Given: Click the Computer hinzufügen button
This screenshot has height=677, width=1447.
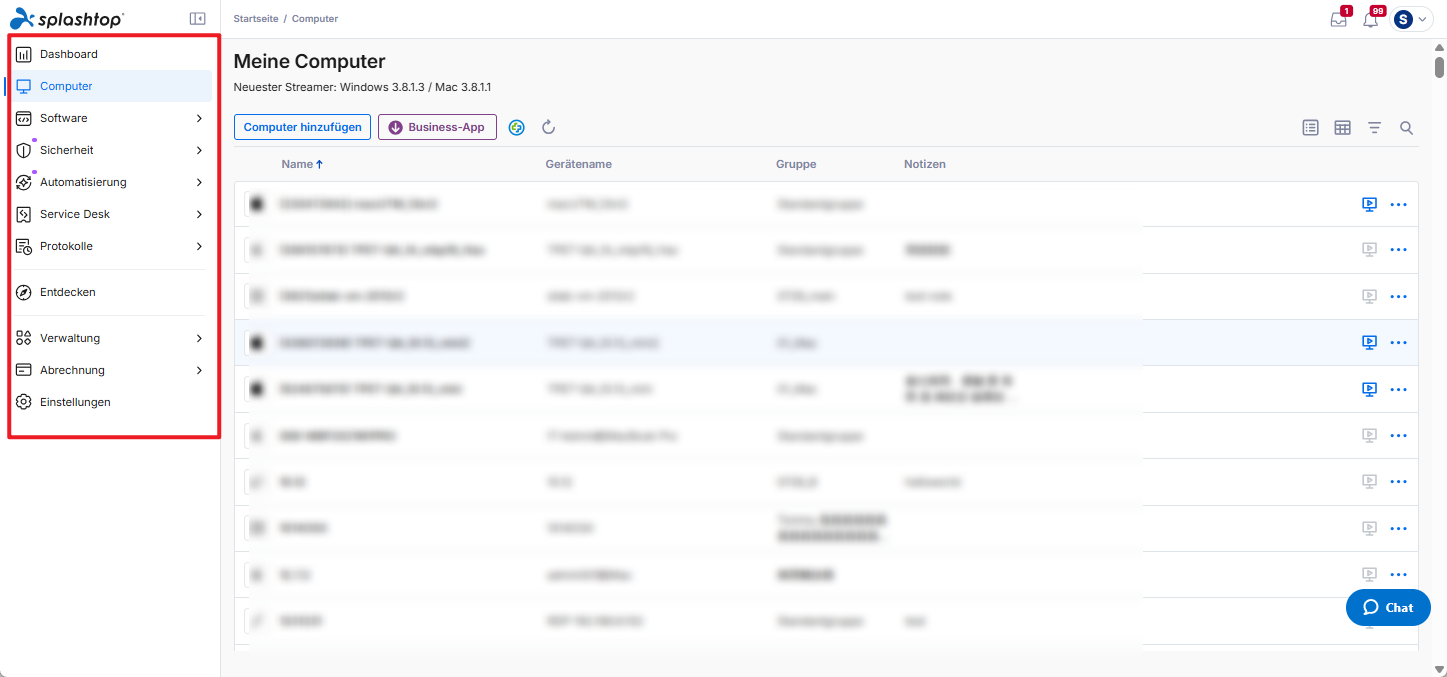Looking at the screenshot, I should tap(302, 127).
